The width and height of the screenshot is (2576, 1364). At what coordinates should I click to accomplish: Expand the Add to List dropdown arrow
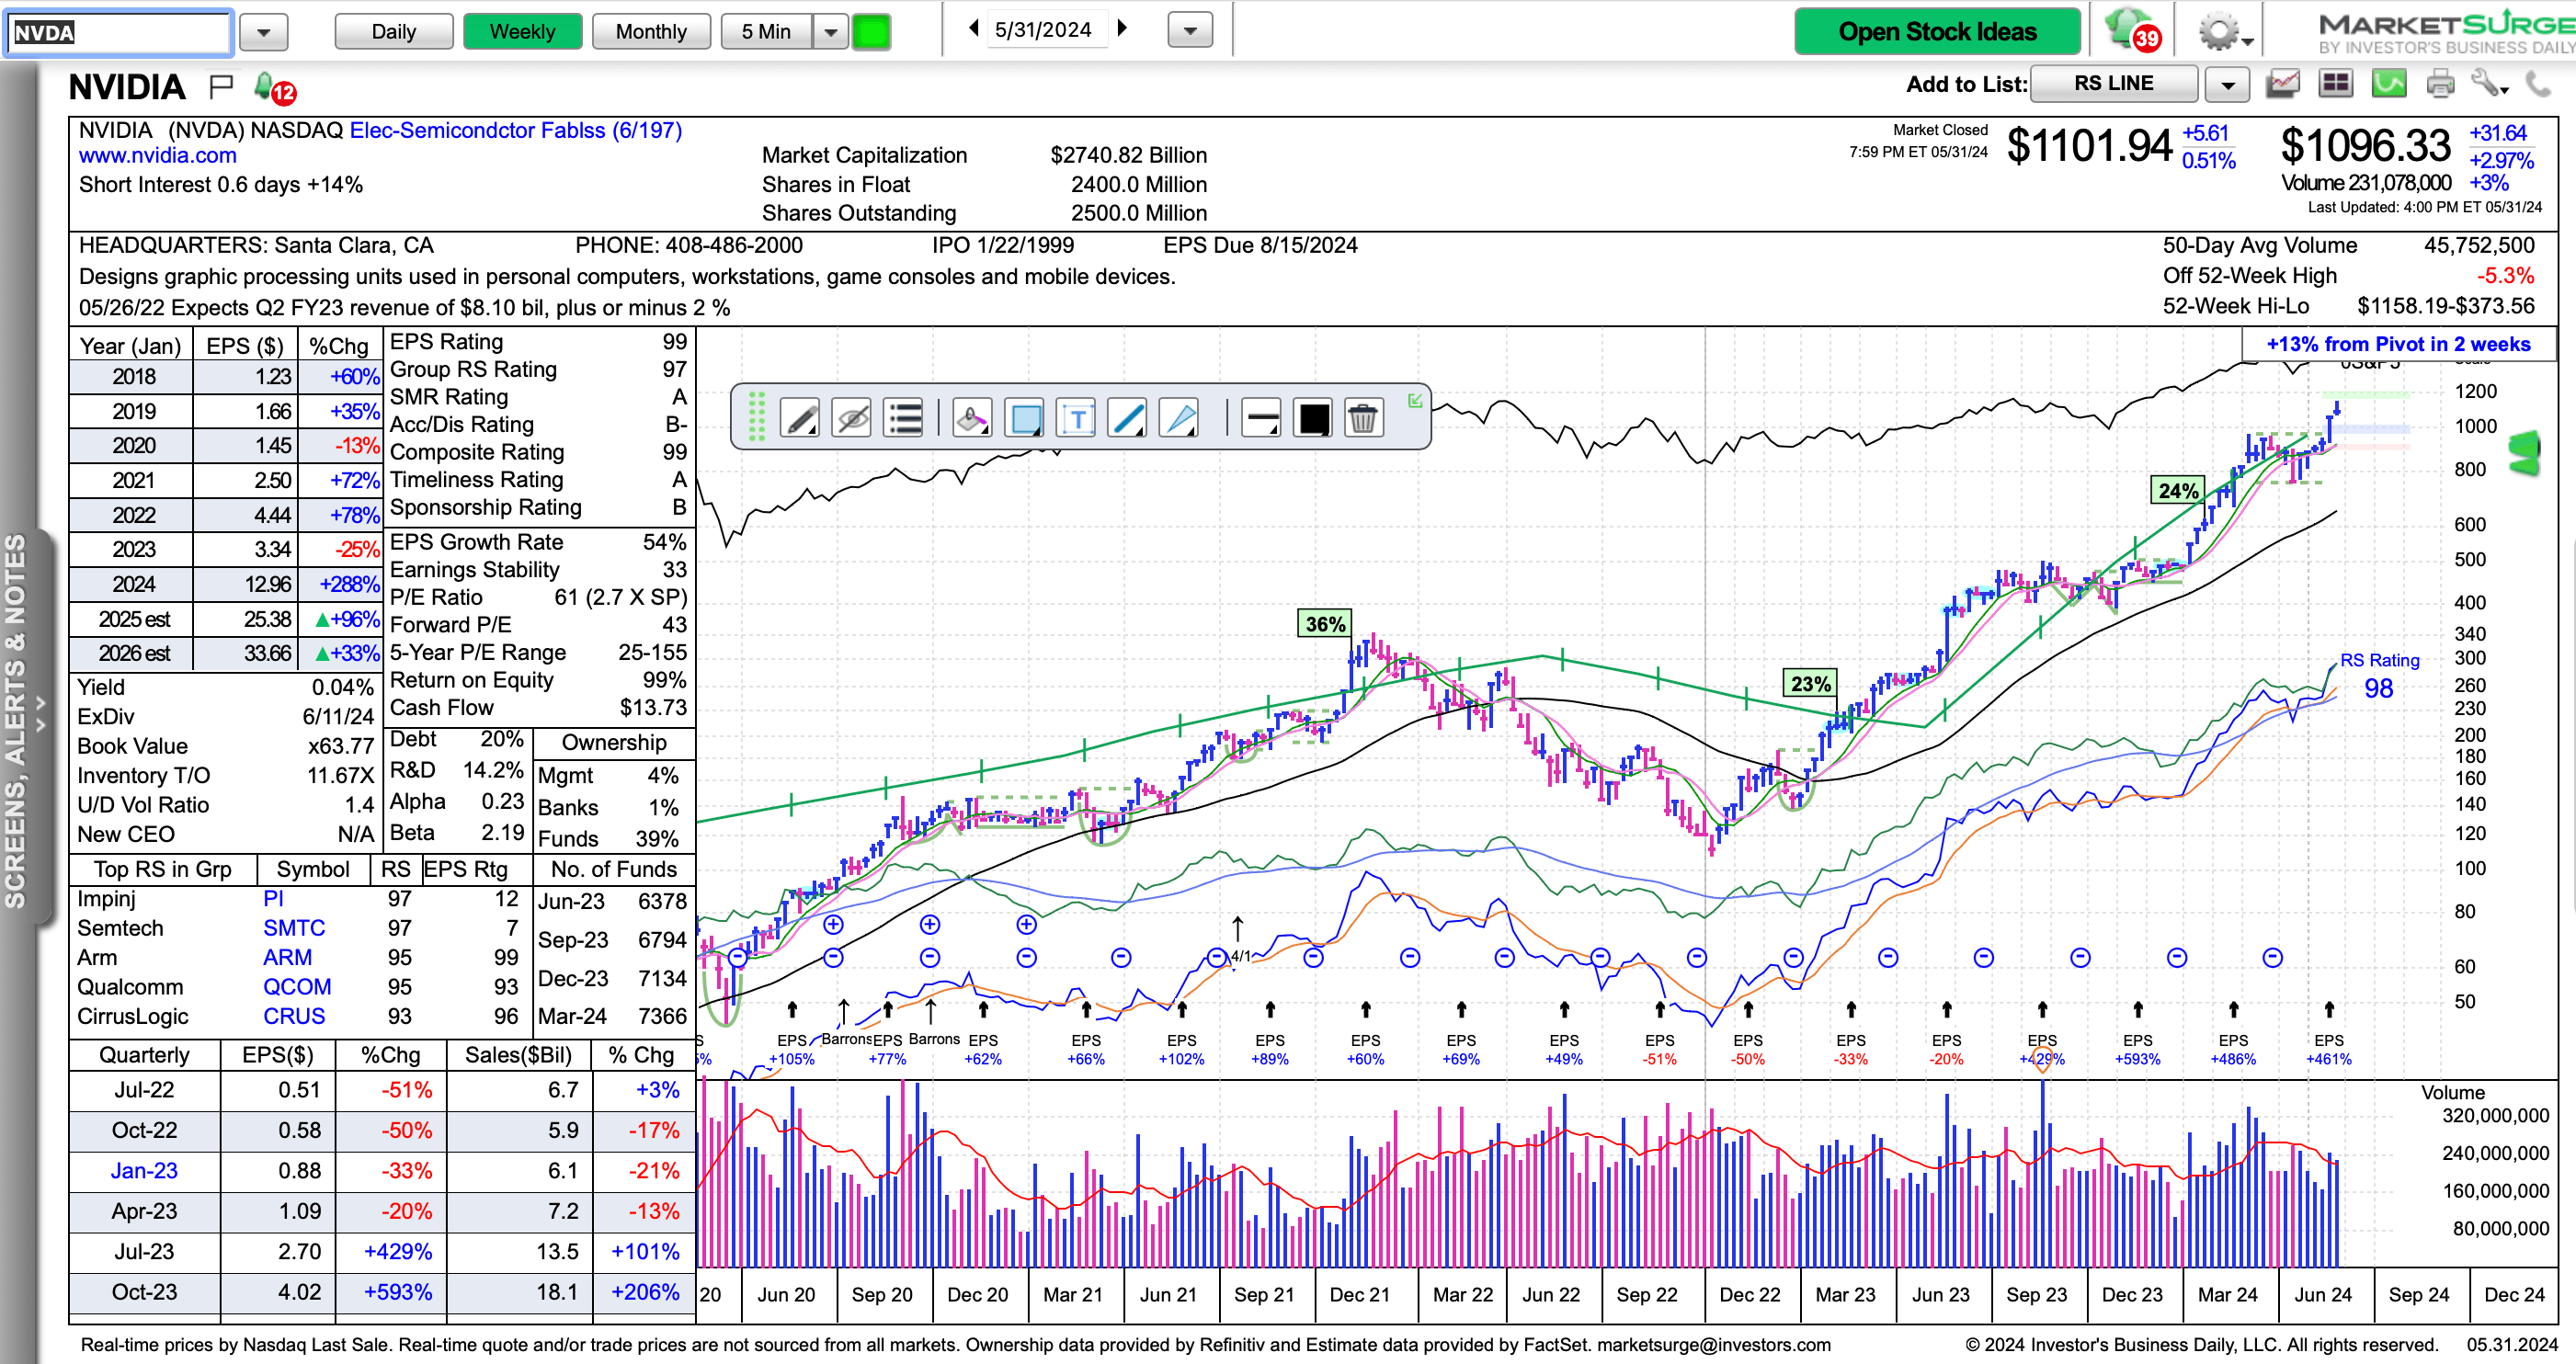click(x=2227, y=85)
